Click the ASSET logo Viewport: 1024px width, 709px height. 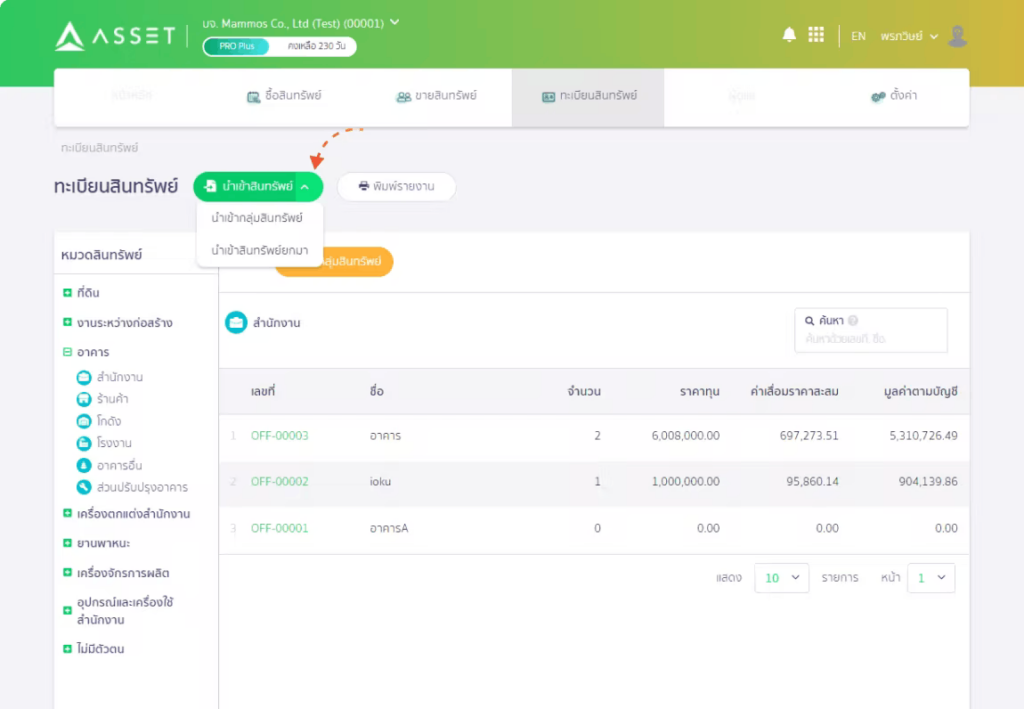tap(116, 36)
